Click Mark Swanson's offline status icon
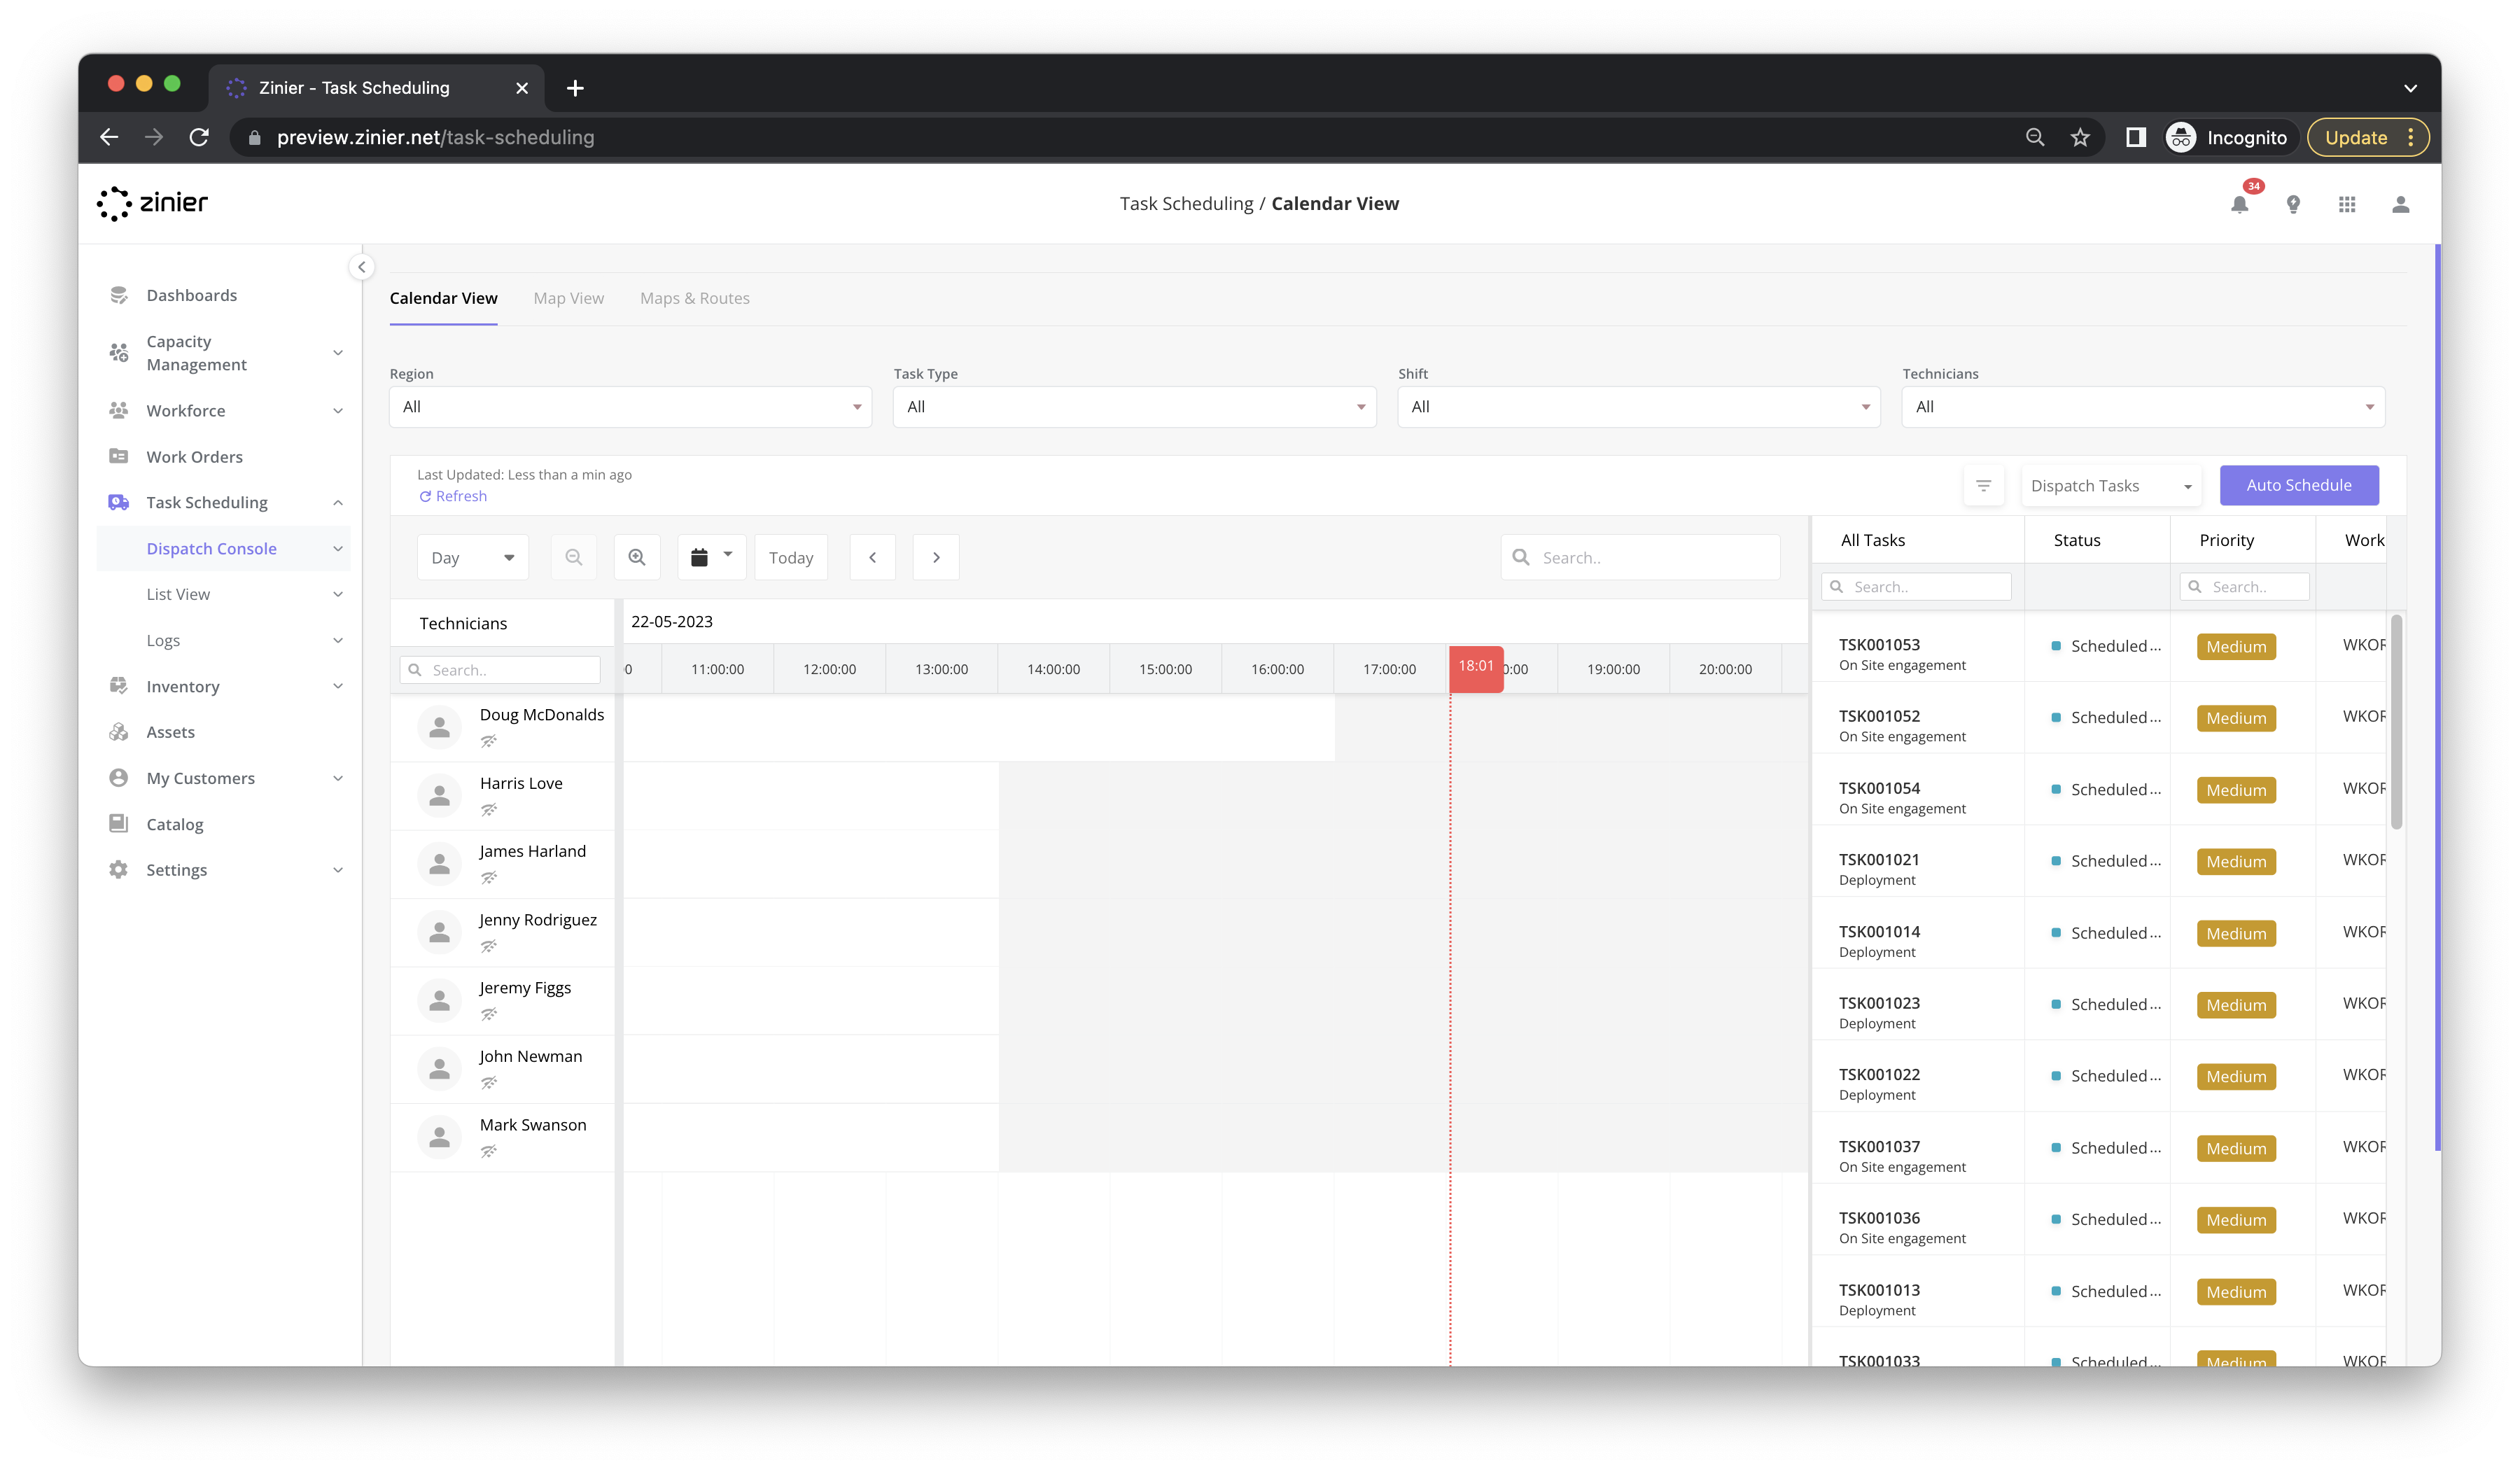 click(489, 1151)
